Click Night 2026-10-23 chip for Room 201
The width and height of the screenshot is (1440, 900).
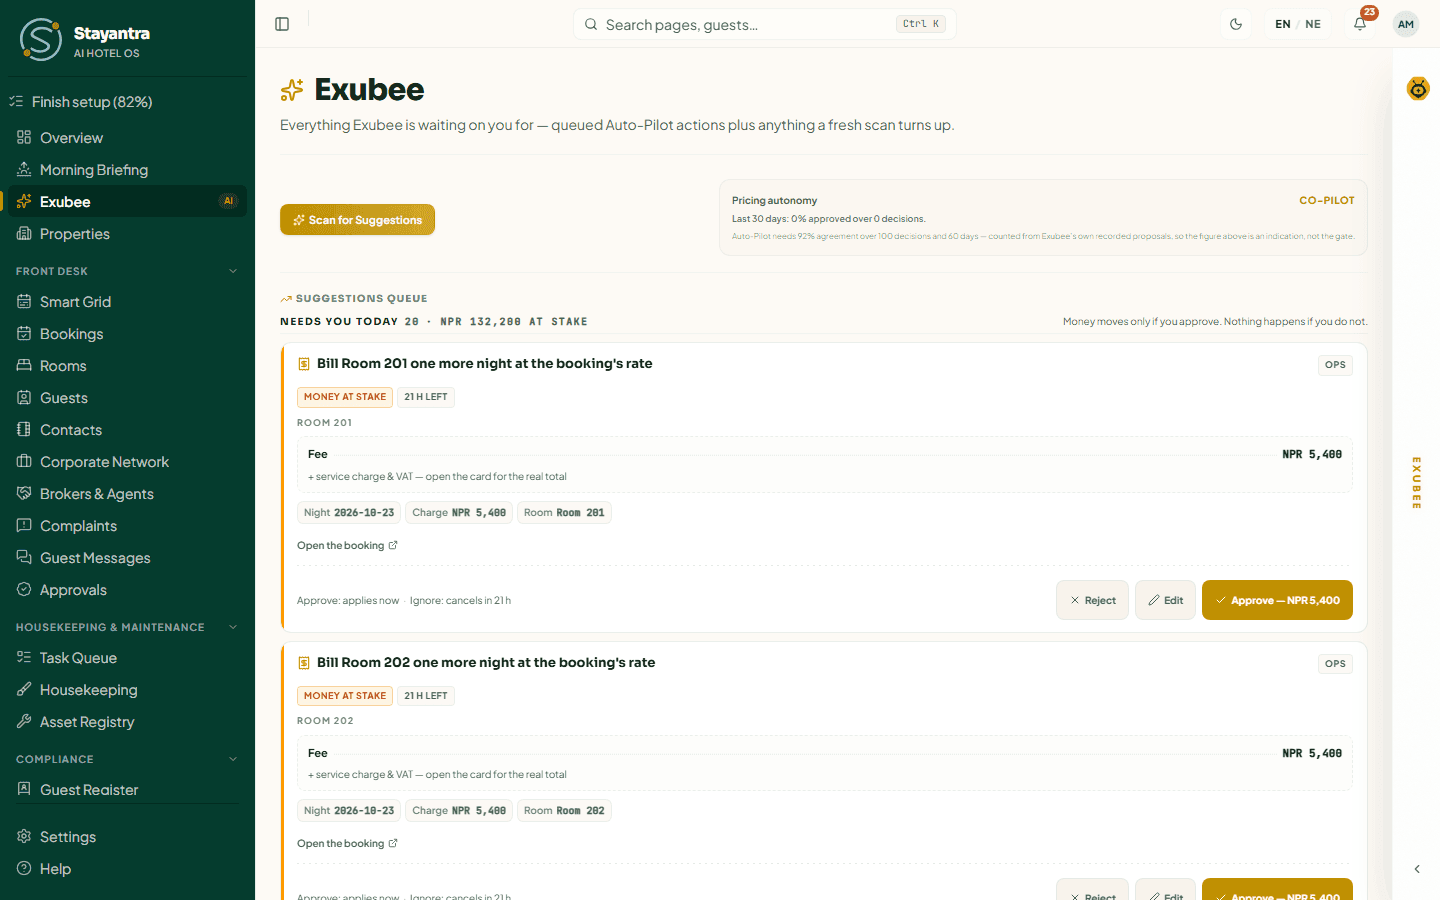tap(349, 513)
